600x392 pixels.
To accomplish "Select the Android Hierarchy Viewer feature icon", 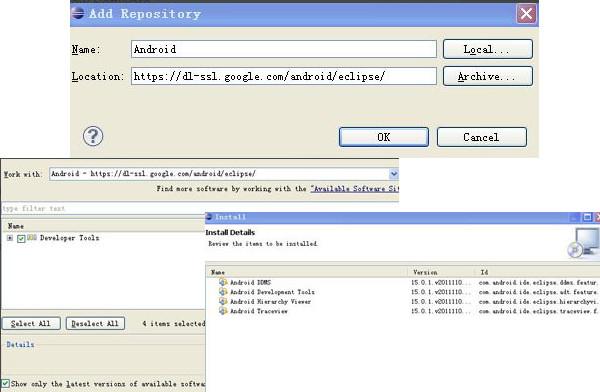I will point(223,301).
